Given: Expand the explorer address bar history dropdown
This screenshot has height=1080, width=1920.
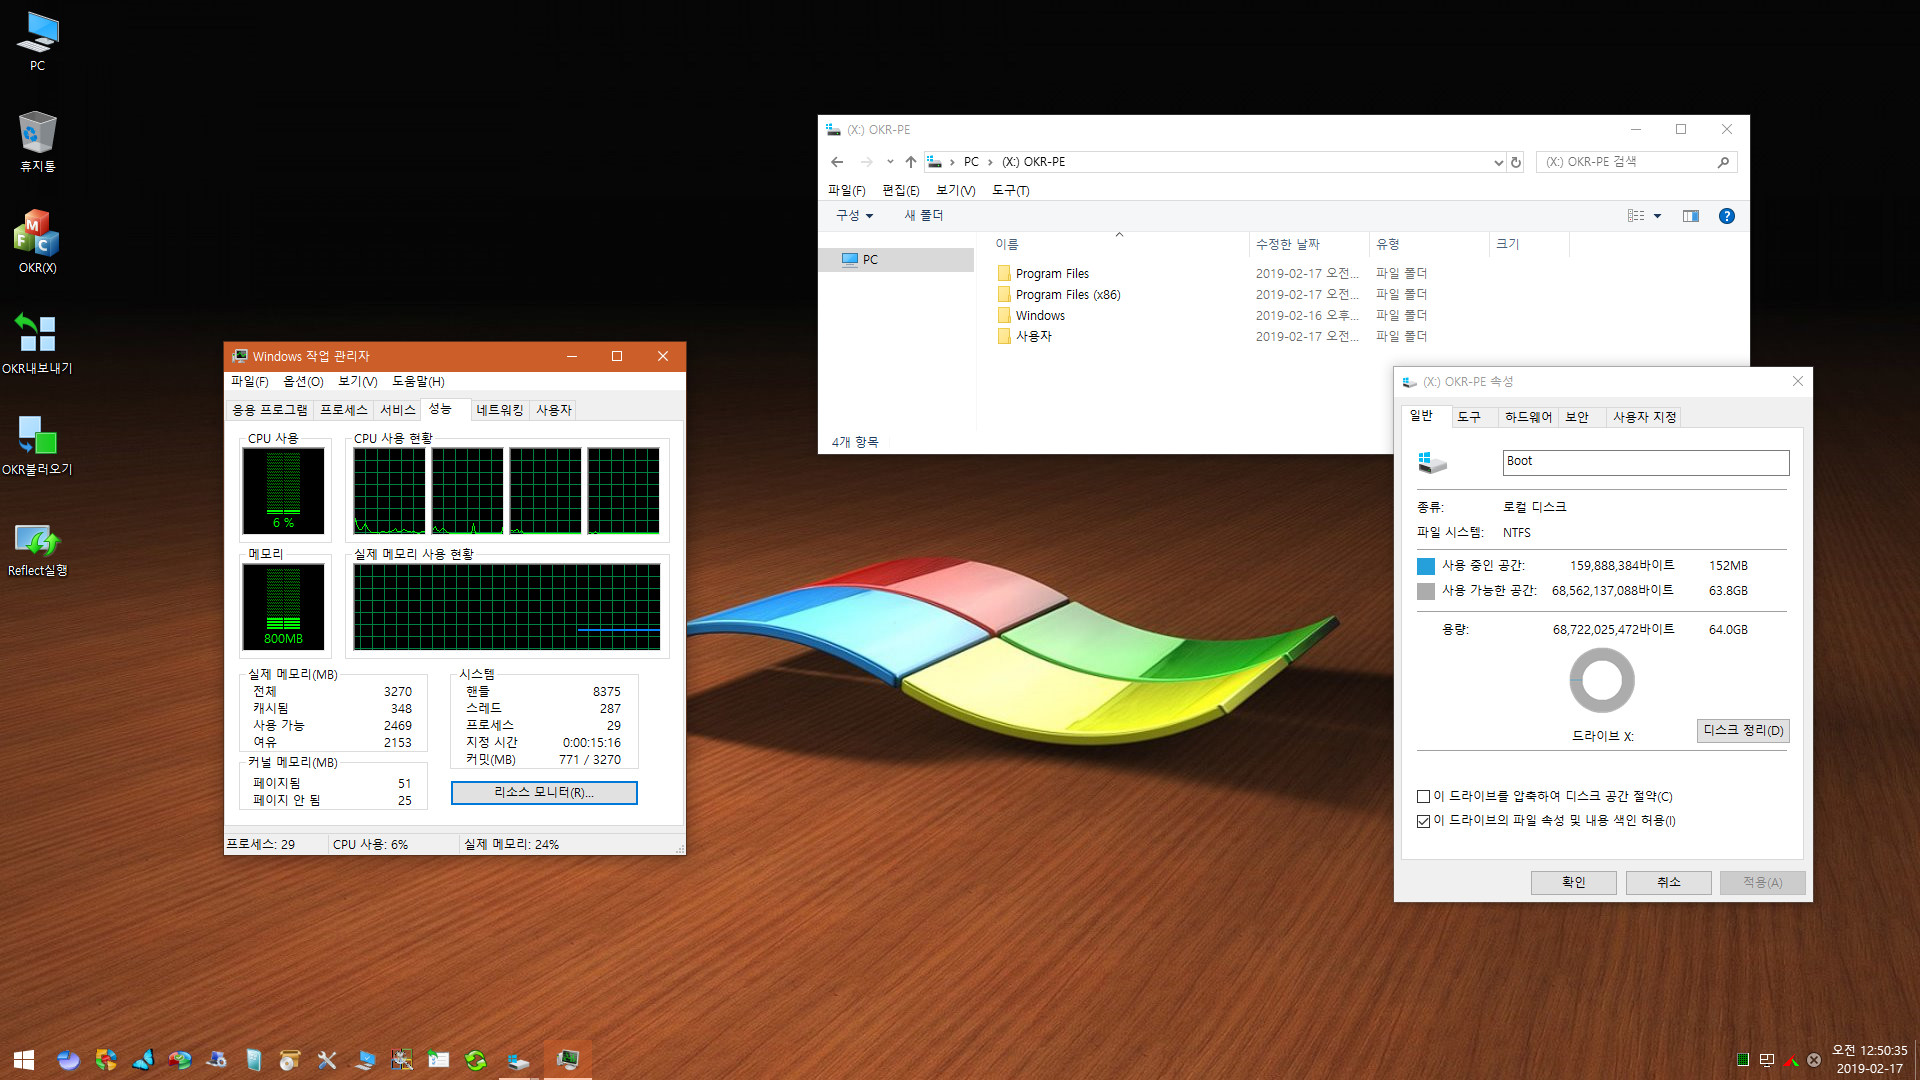Looking at the screenshot, I should click(x=1498, y=162).
